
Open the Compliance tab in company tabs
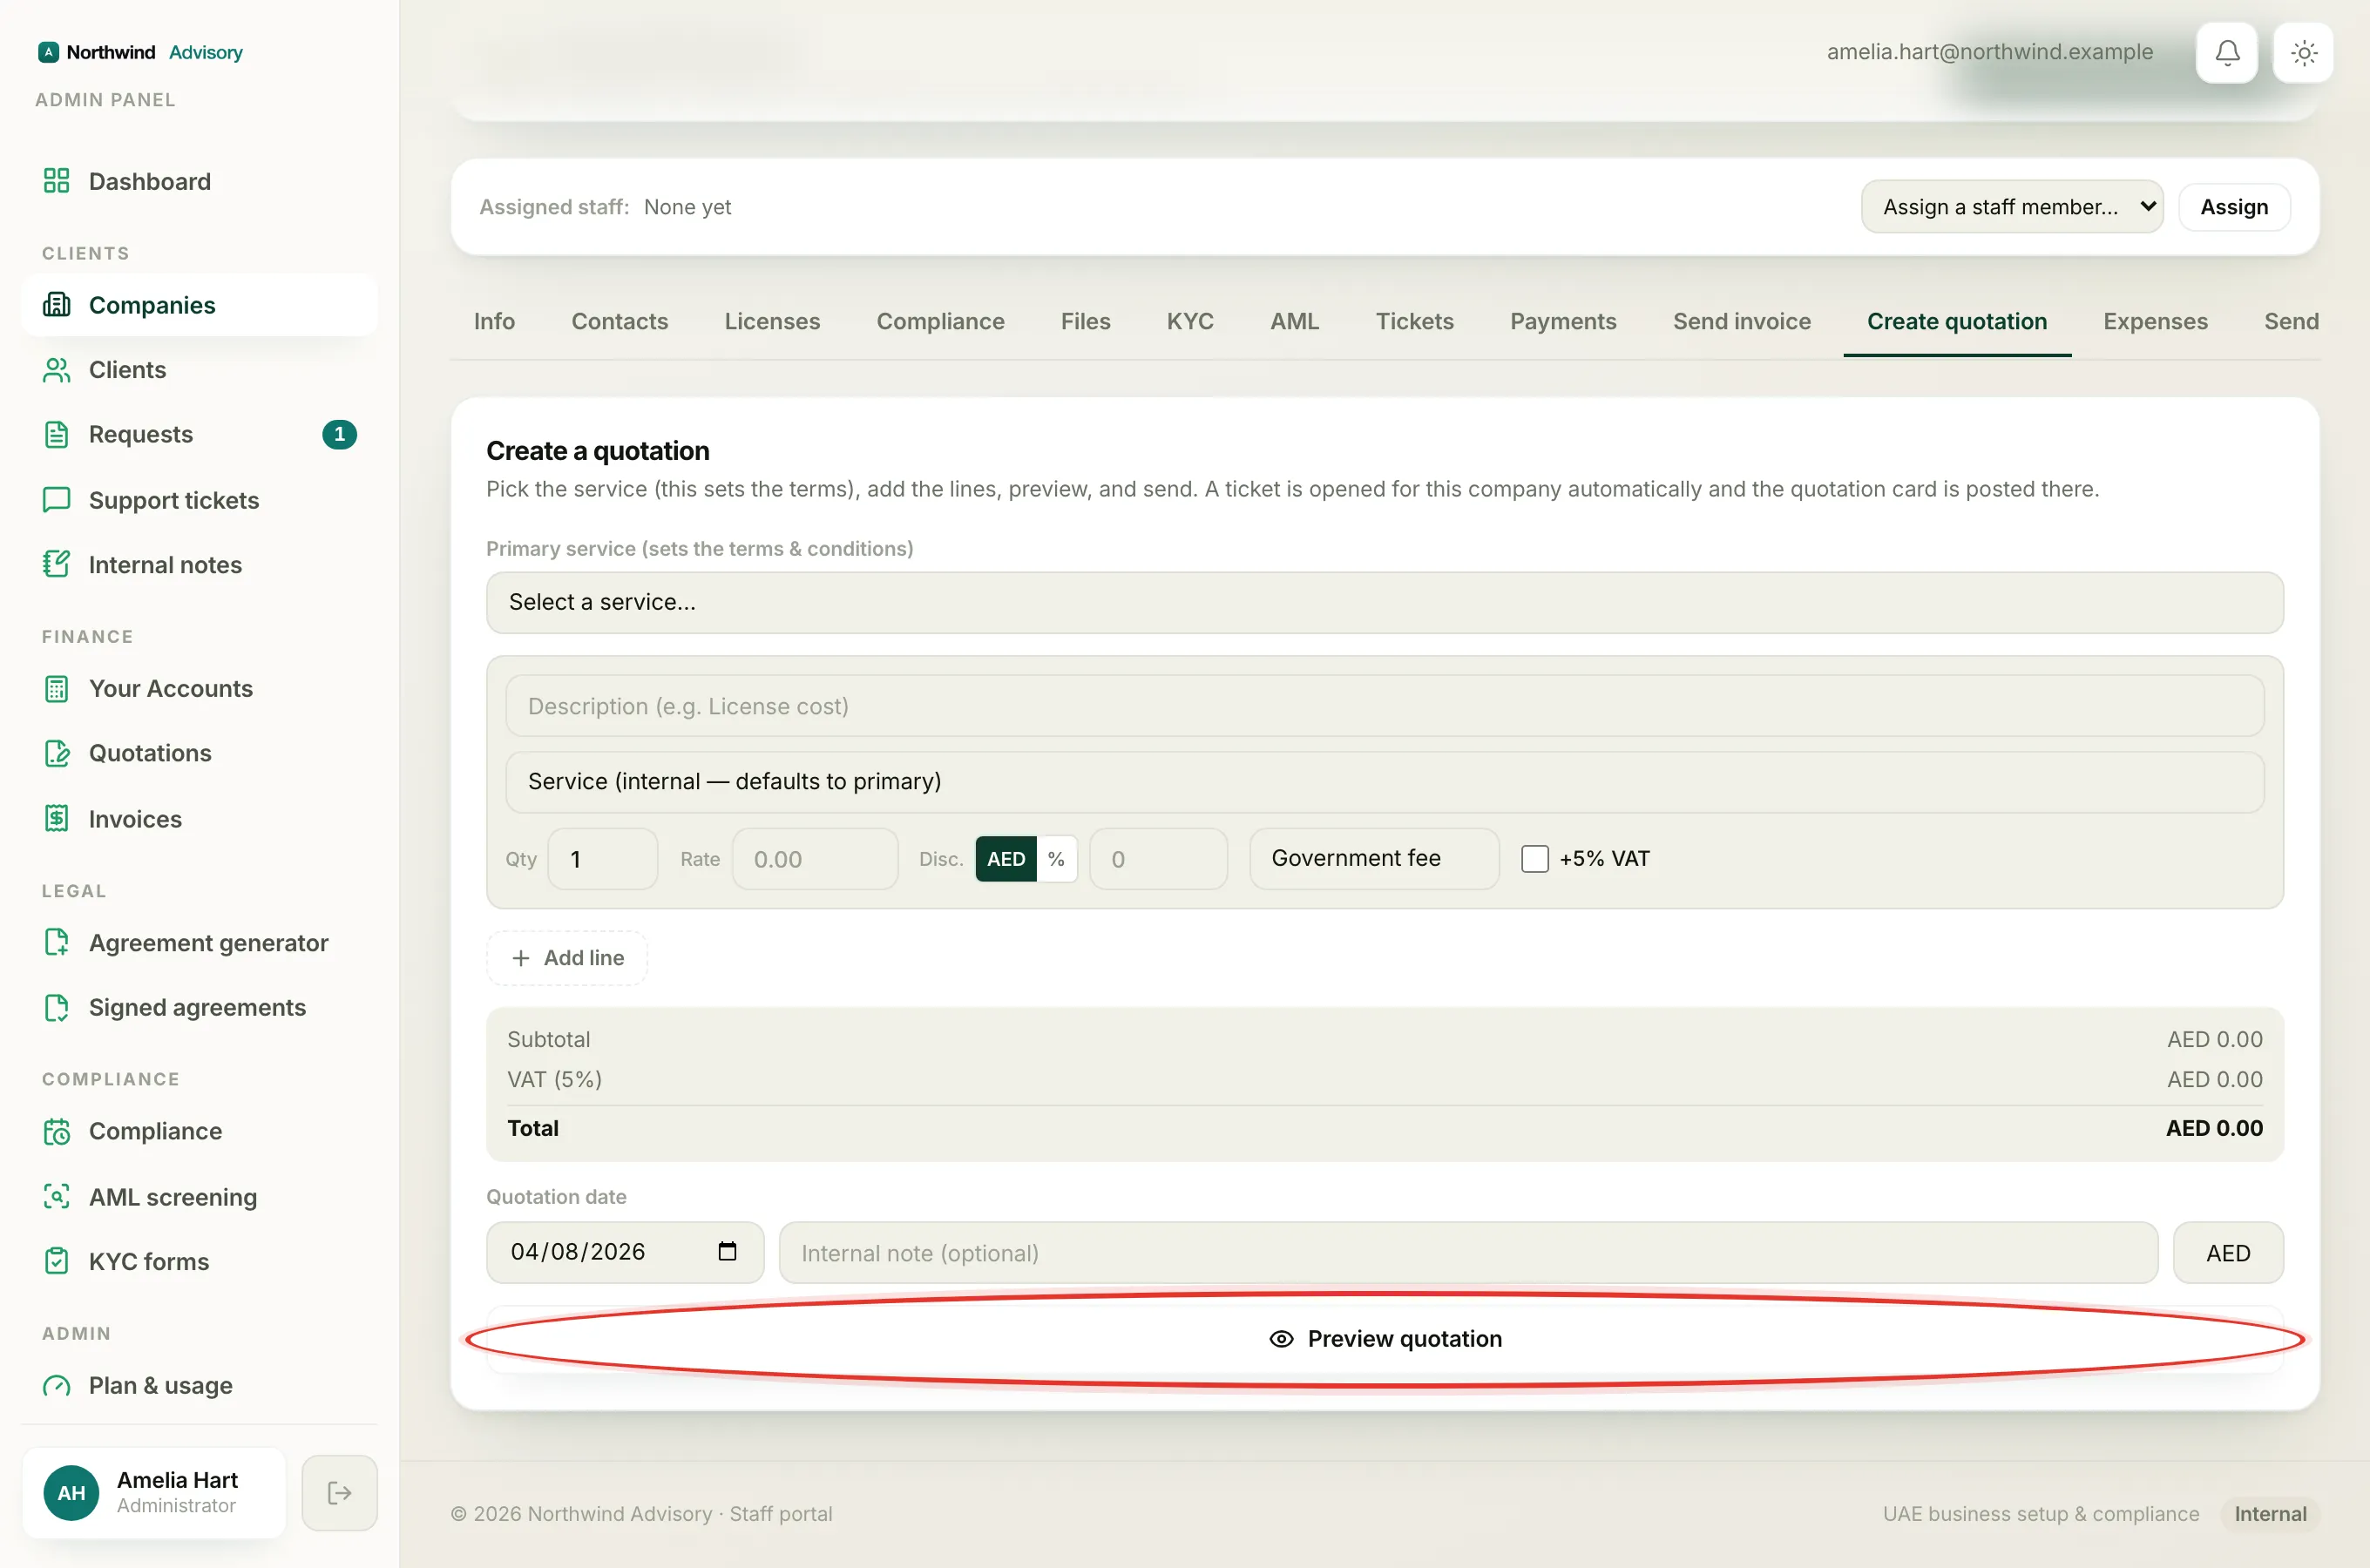pyautogui.click(x=940, y=321)
